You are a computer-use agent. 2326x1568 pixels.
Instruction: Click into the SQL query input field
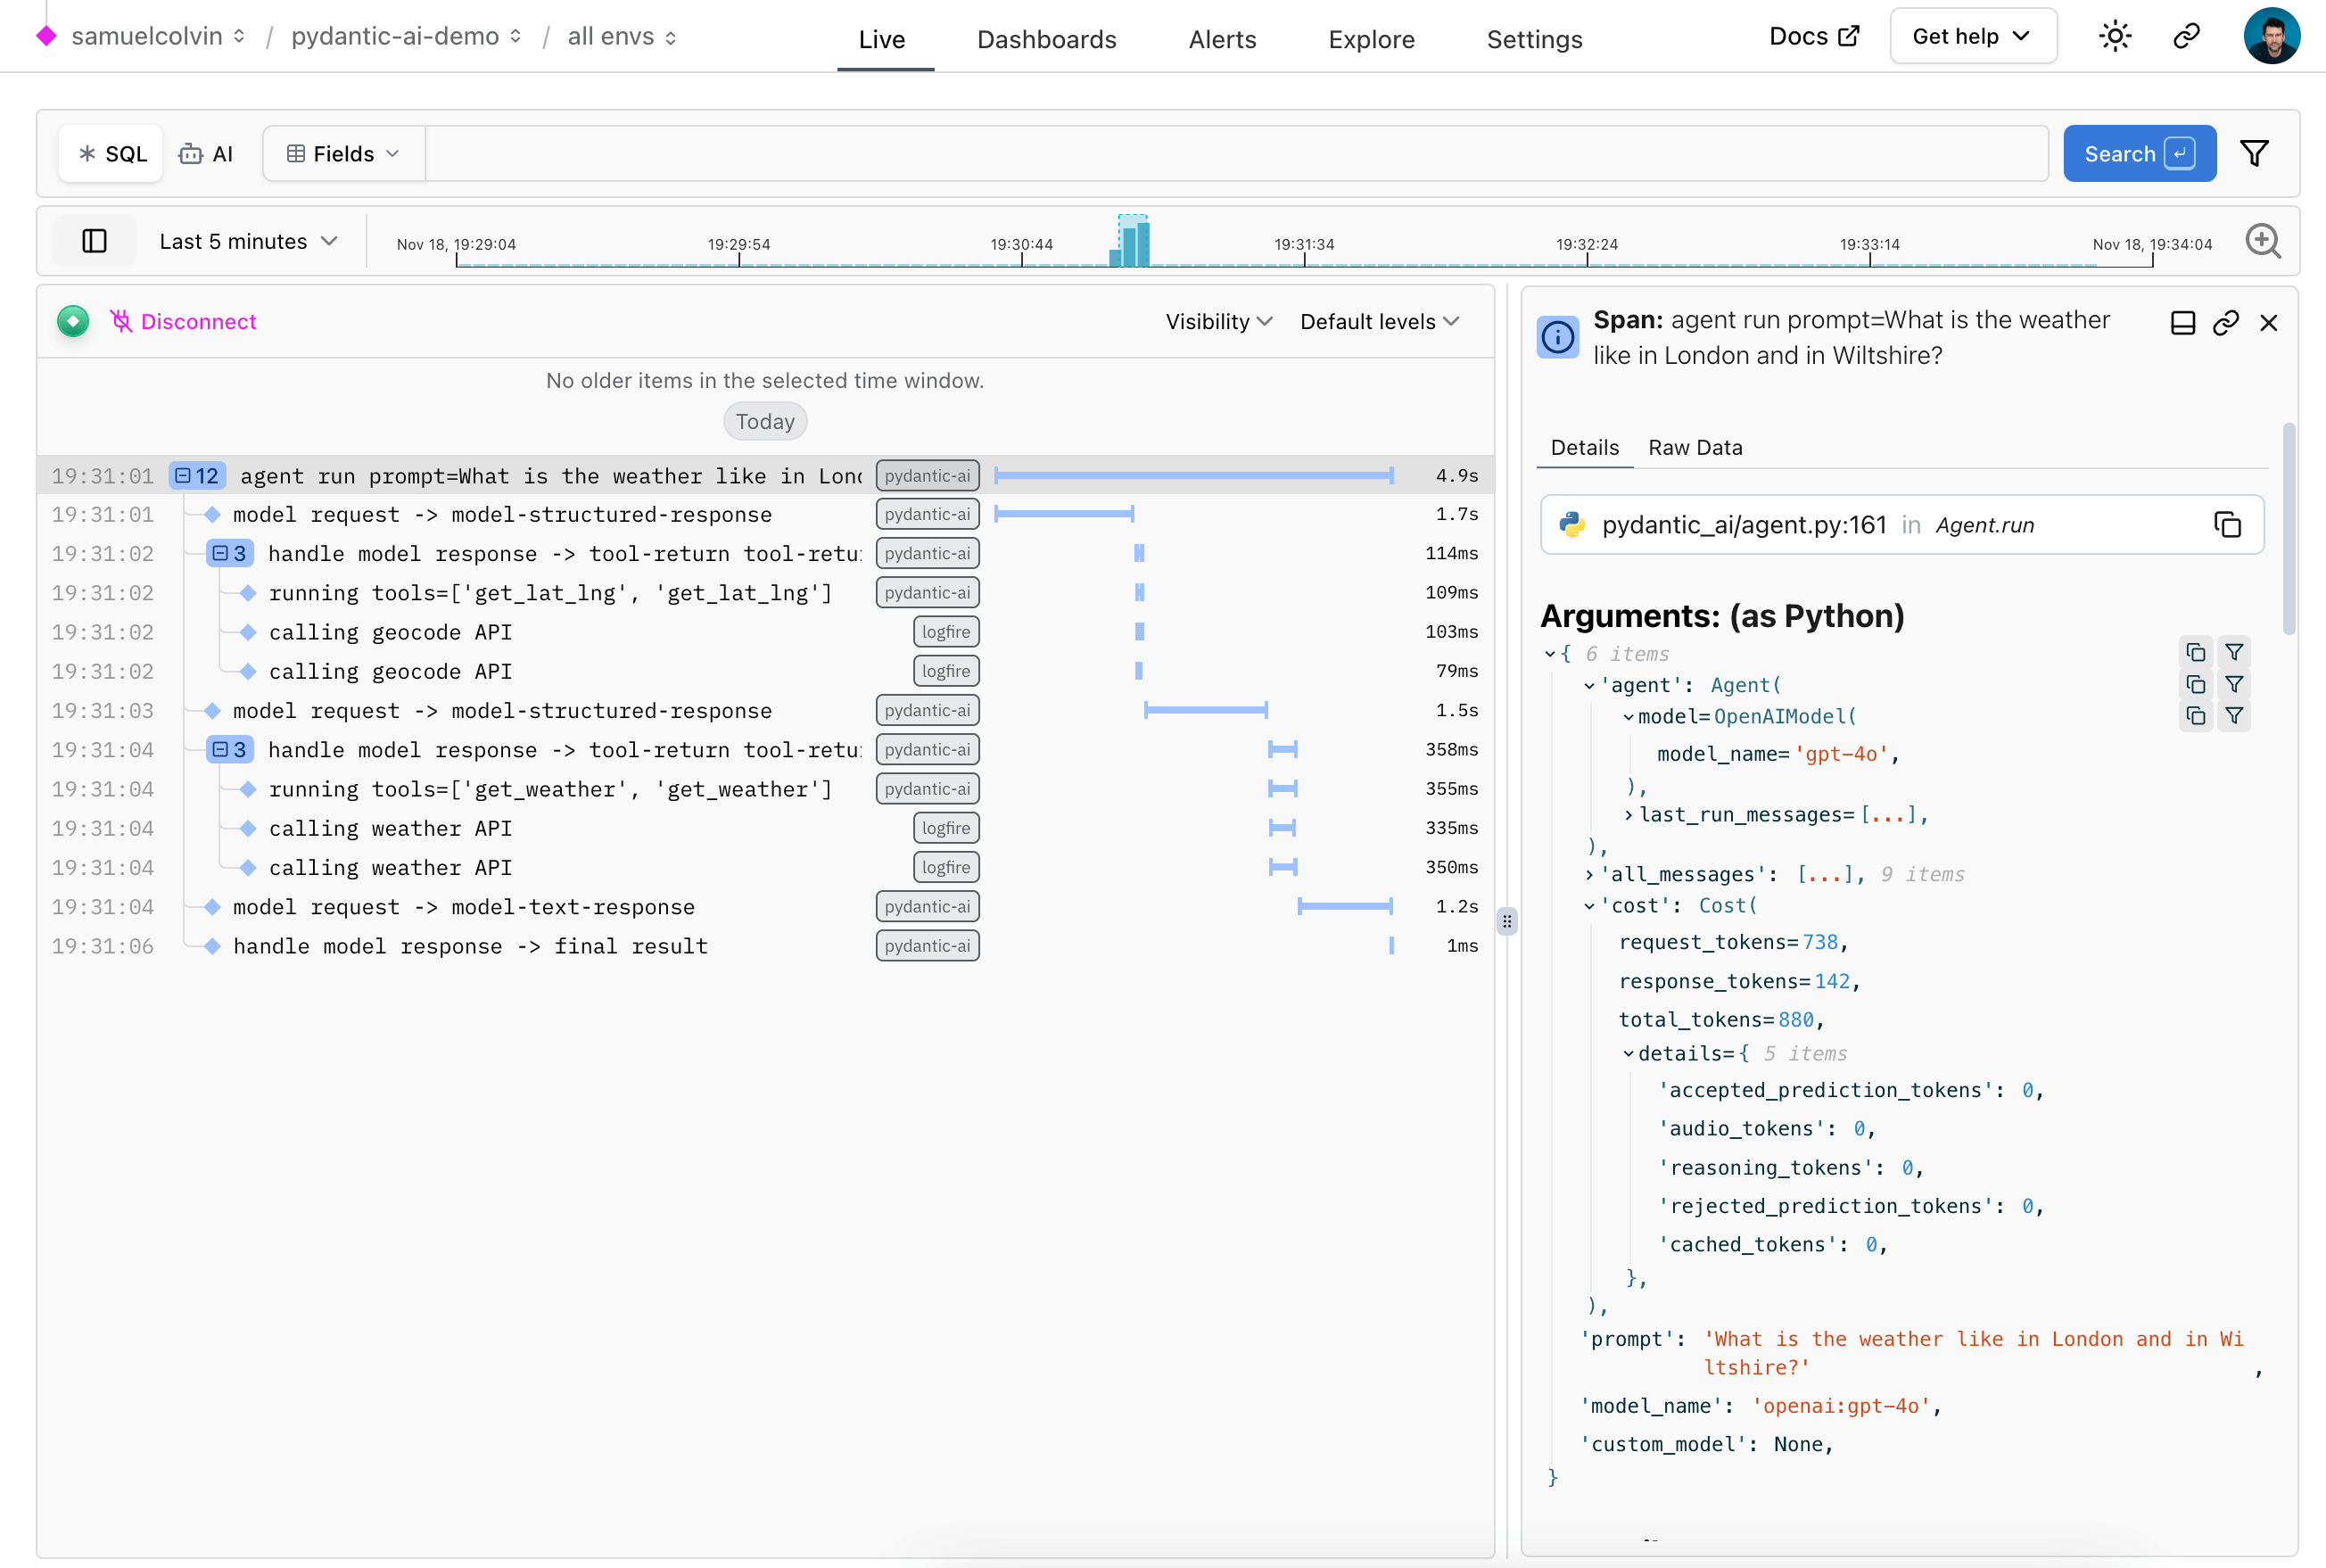(x=1235, y=154)
